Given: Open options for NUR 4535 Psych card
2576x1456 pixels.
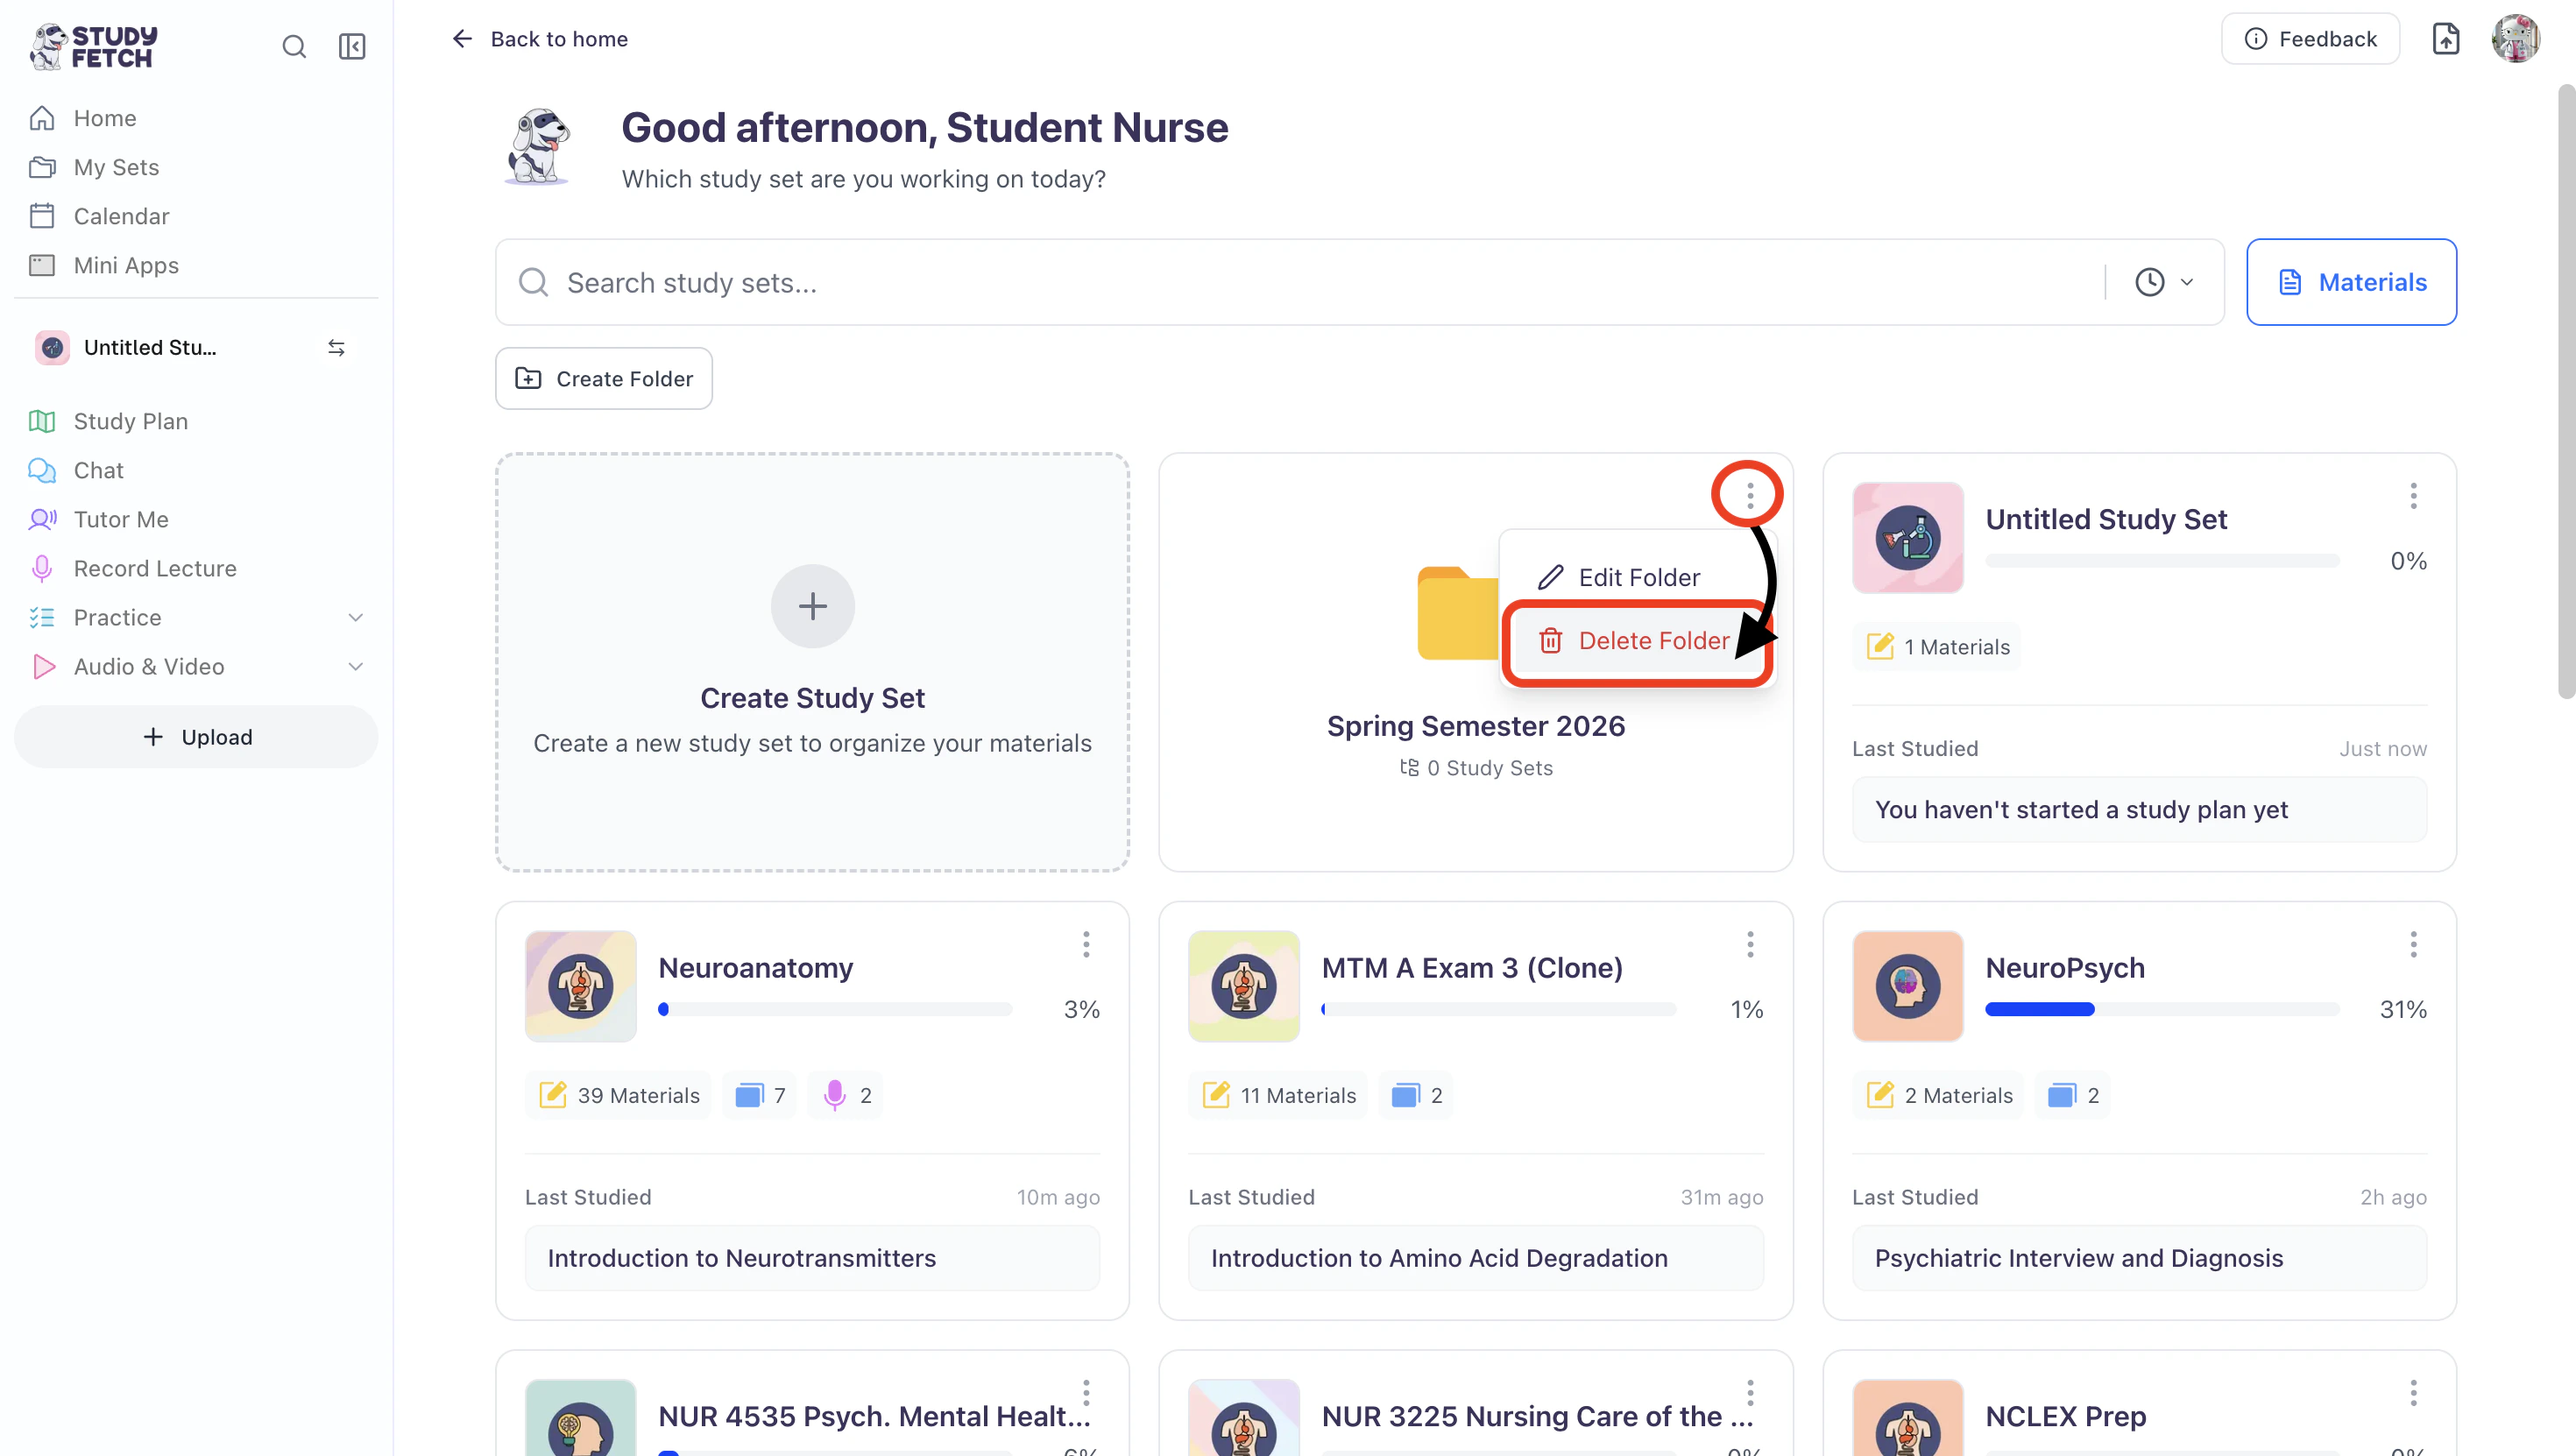Looking at the screenshot, I should [1086, 1393].
